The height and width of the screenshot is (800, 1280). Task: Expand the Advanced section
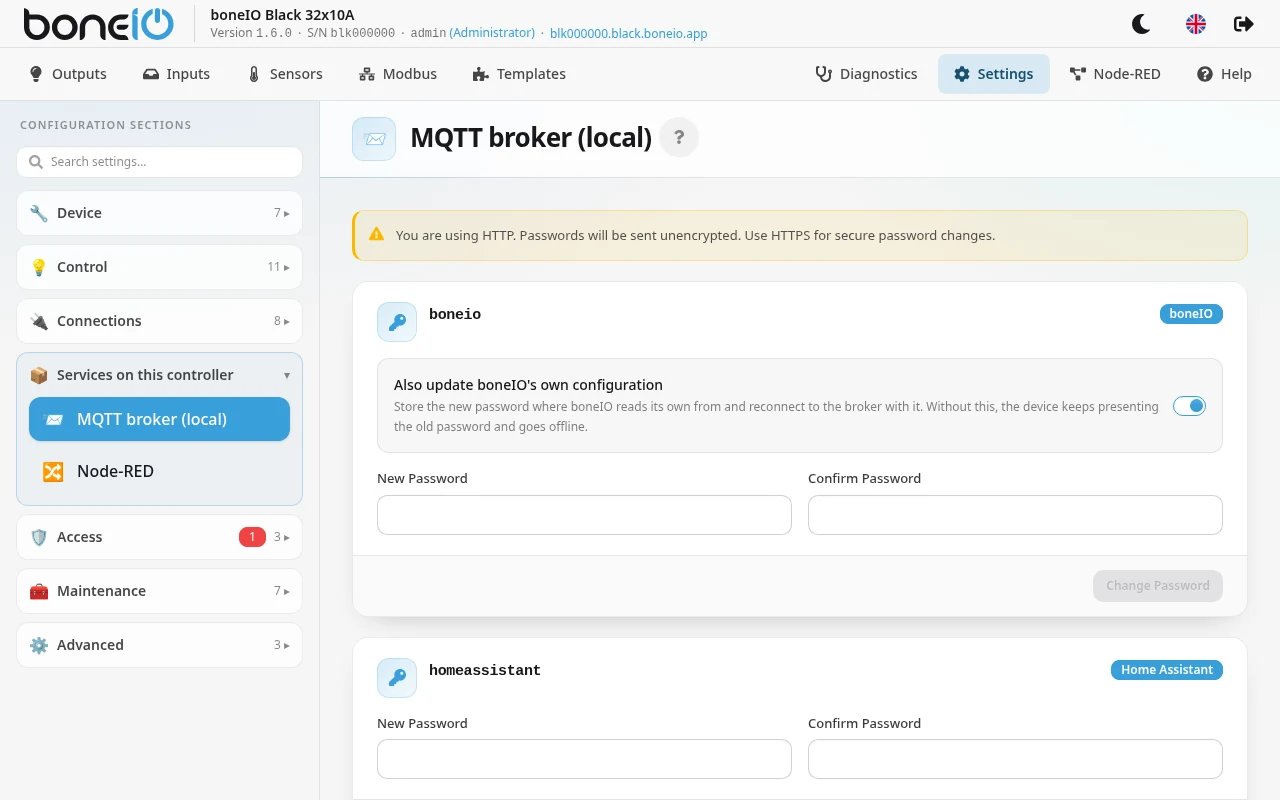coord(159,645)
